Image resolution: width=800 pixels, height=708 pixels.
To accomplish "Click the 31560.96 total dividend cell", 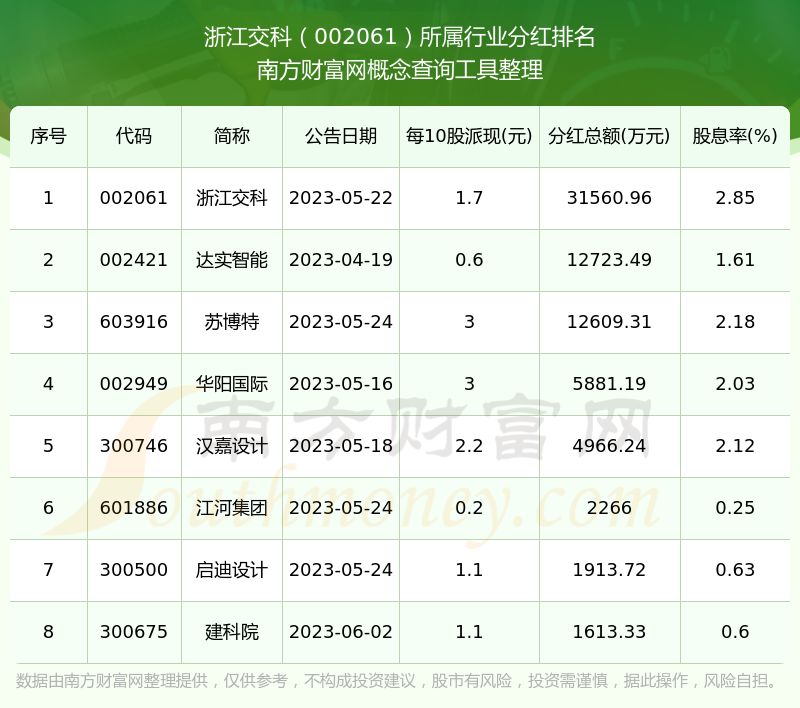I will coord(609,198).
